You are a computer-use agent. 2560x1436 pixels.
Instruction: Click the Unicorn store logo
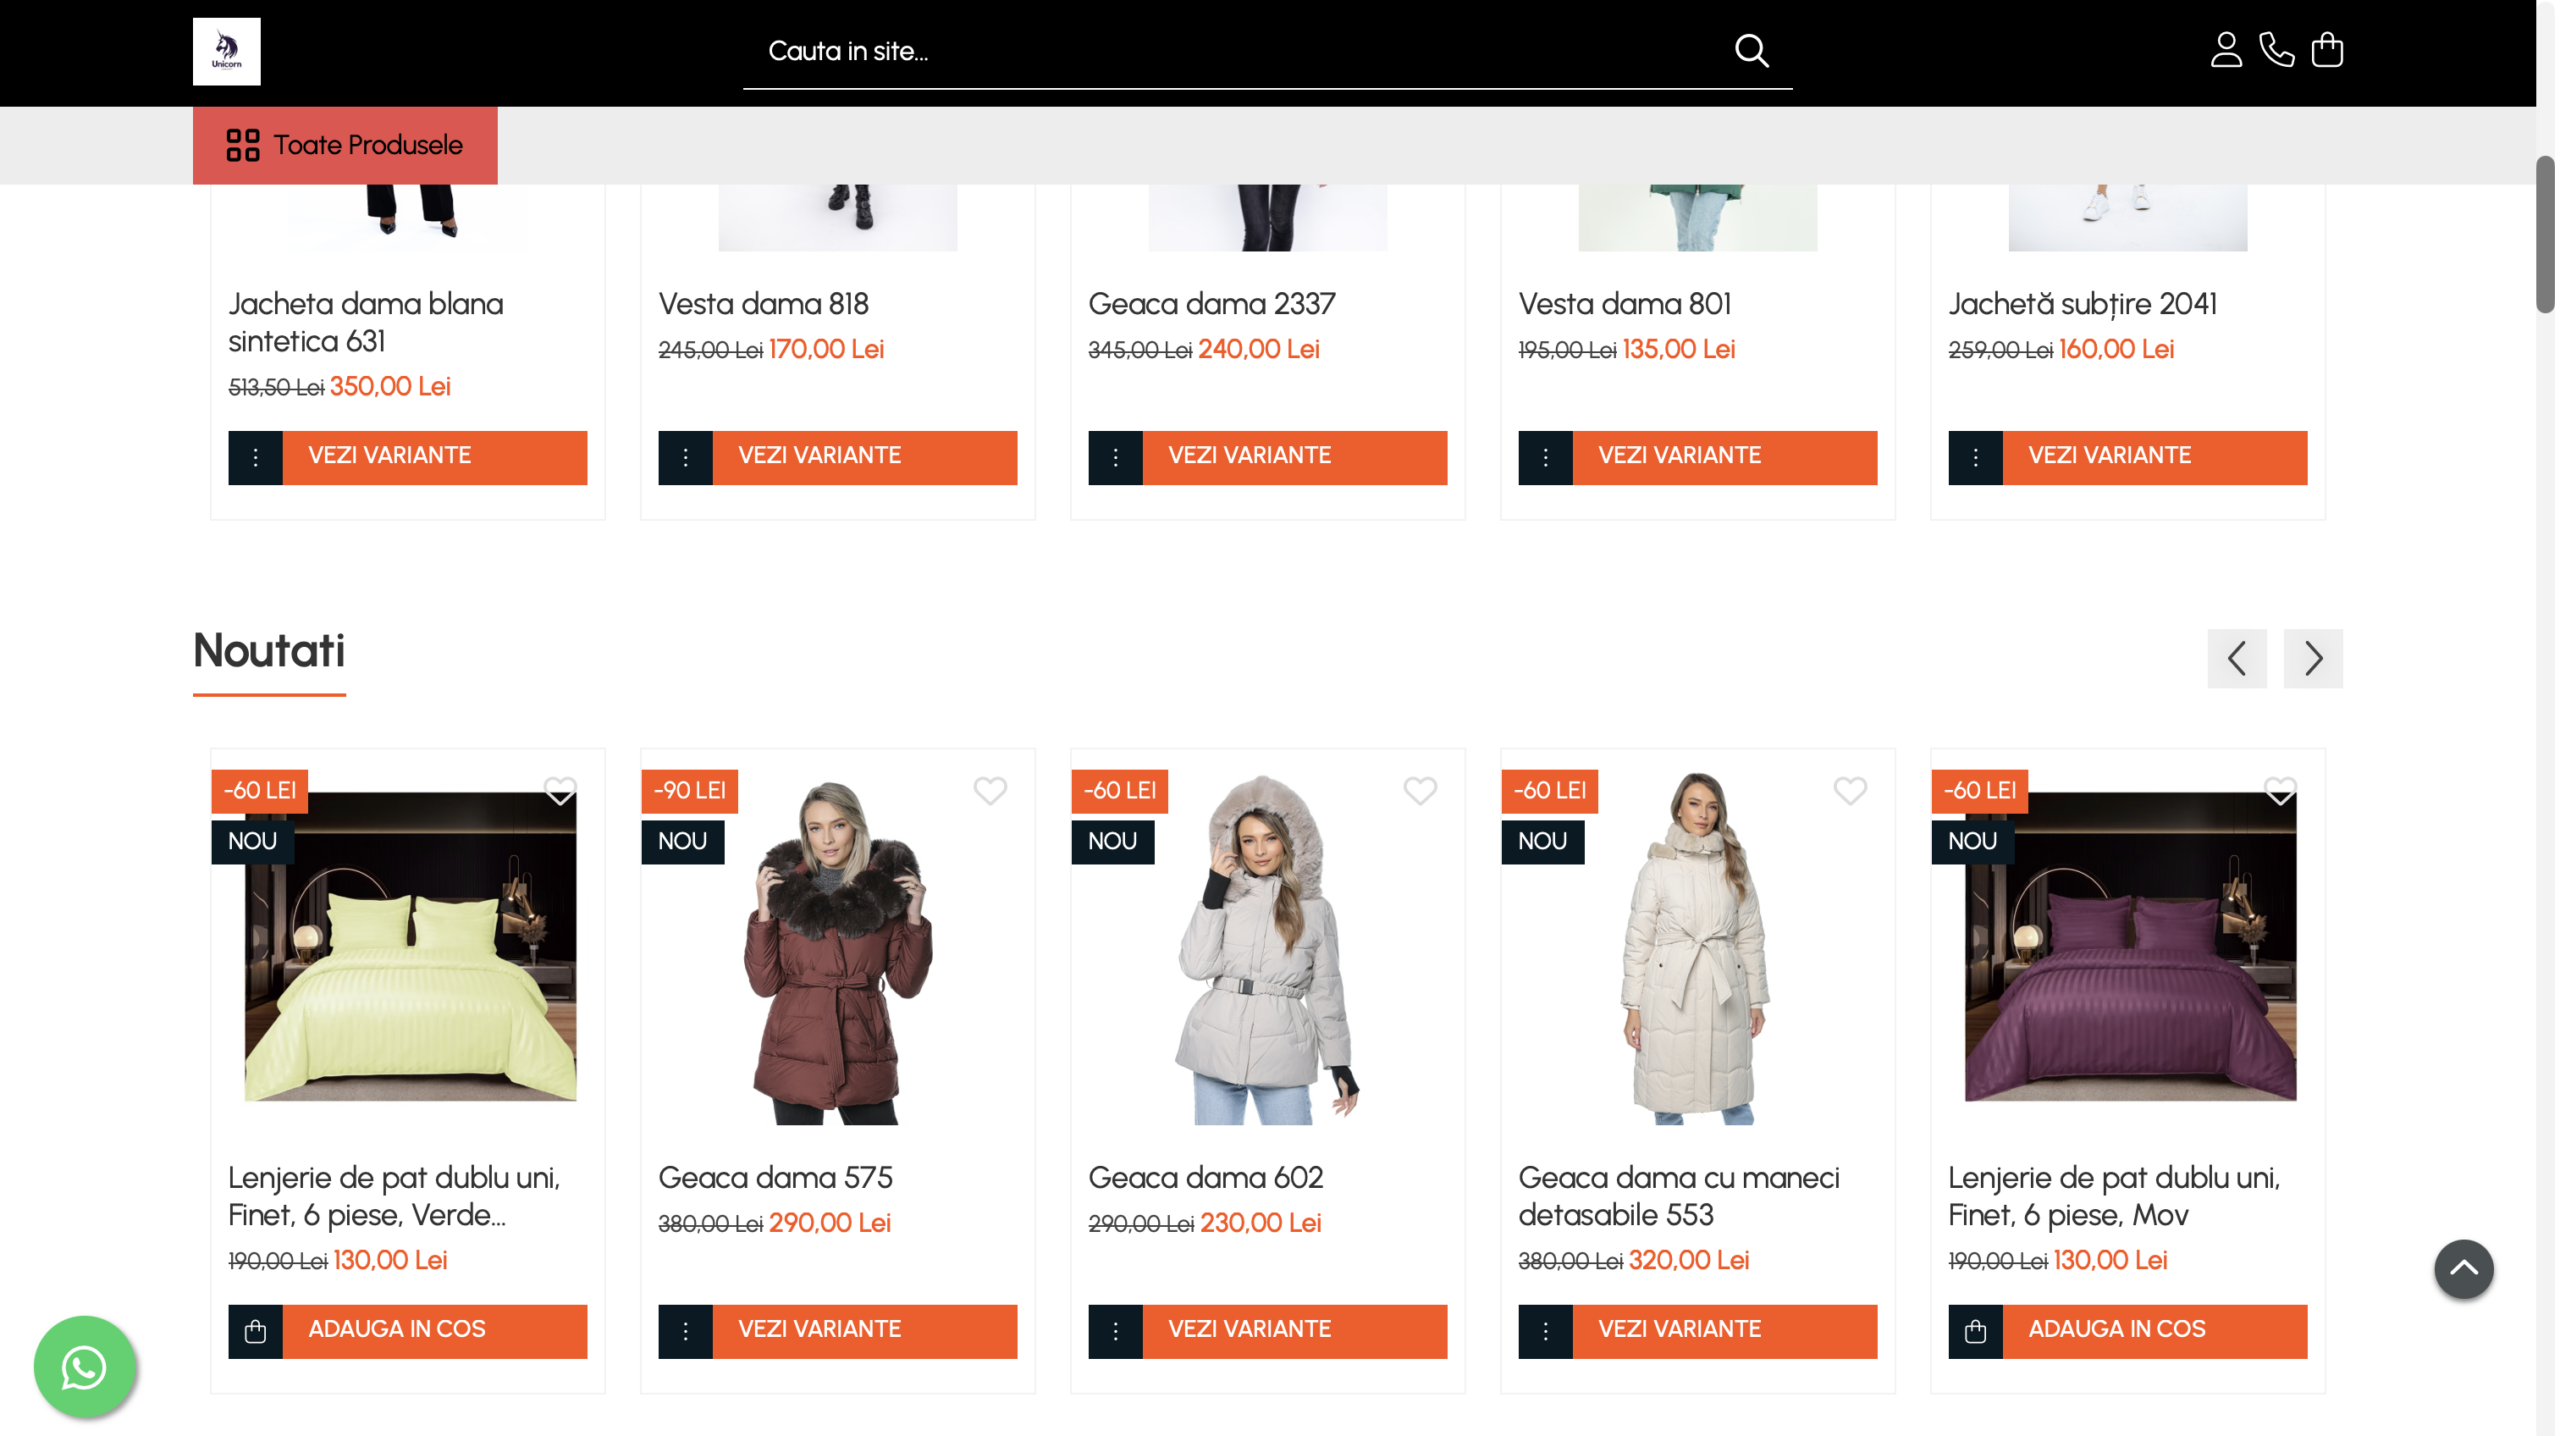pos(226,51)
